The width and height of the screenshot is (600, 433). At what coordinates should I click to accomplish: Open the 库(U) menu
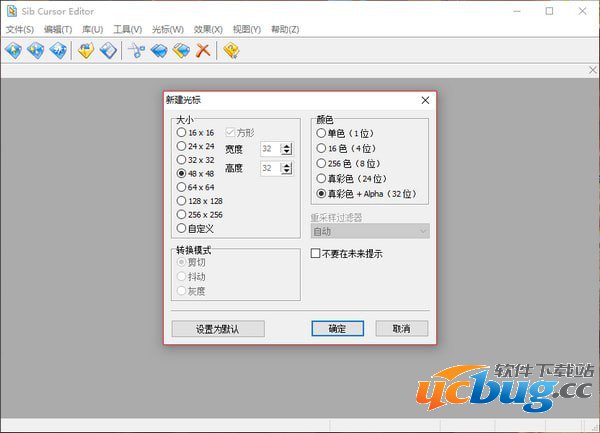pos(93,29)
